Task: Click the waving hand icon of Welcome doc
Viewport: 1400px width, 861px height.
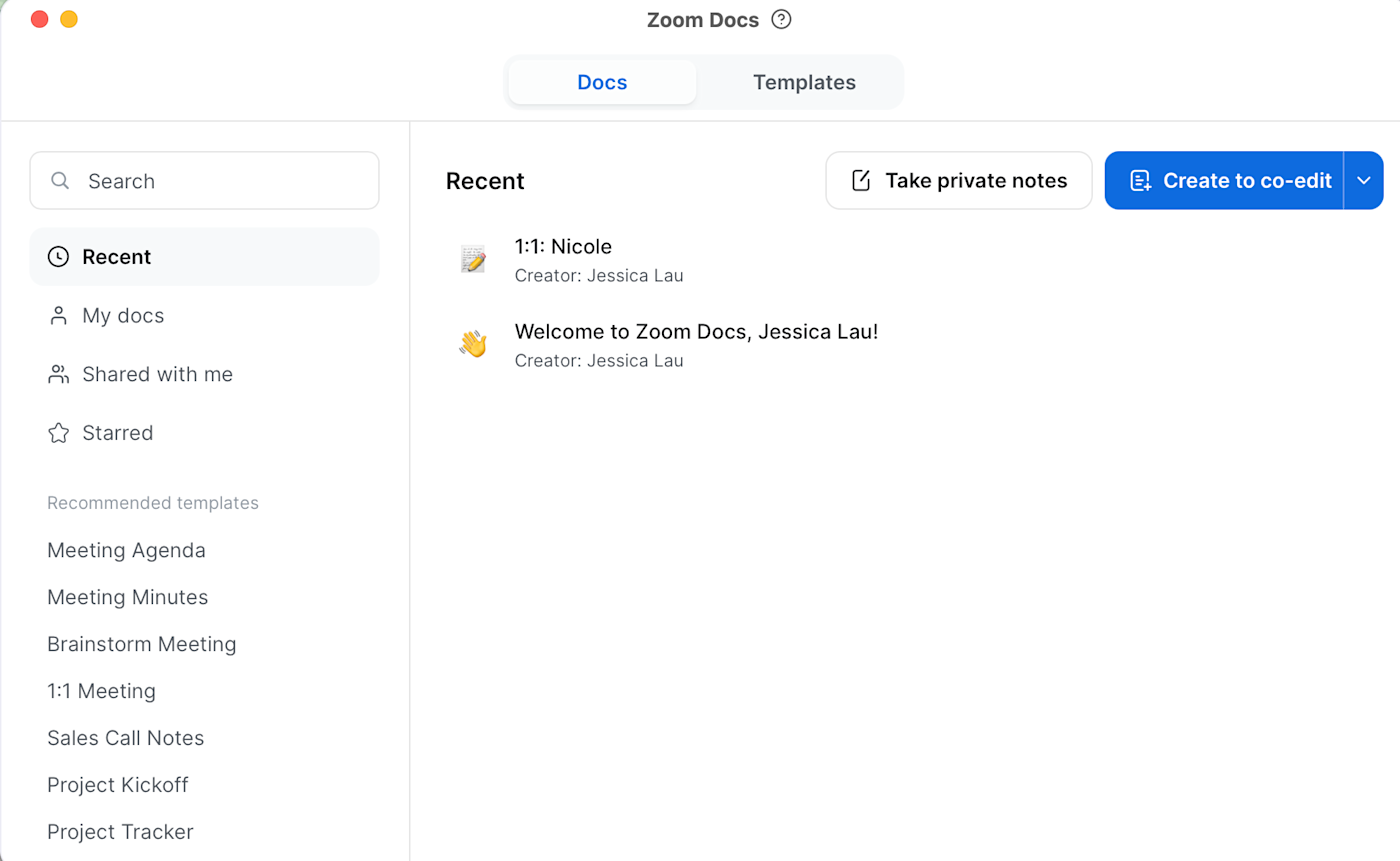Action: click(x=473, y=344)
